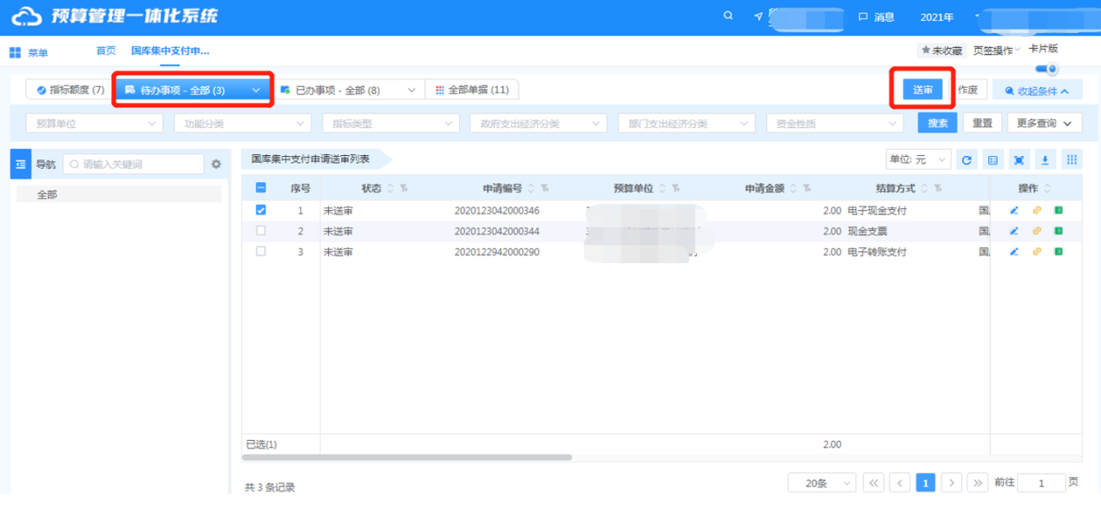Click the horizontal table scrollbar
The height and width of the screenshot is (515, 1101).
pyautogui.click(x=407, y=457)
